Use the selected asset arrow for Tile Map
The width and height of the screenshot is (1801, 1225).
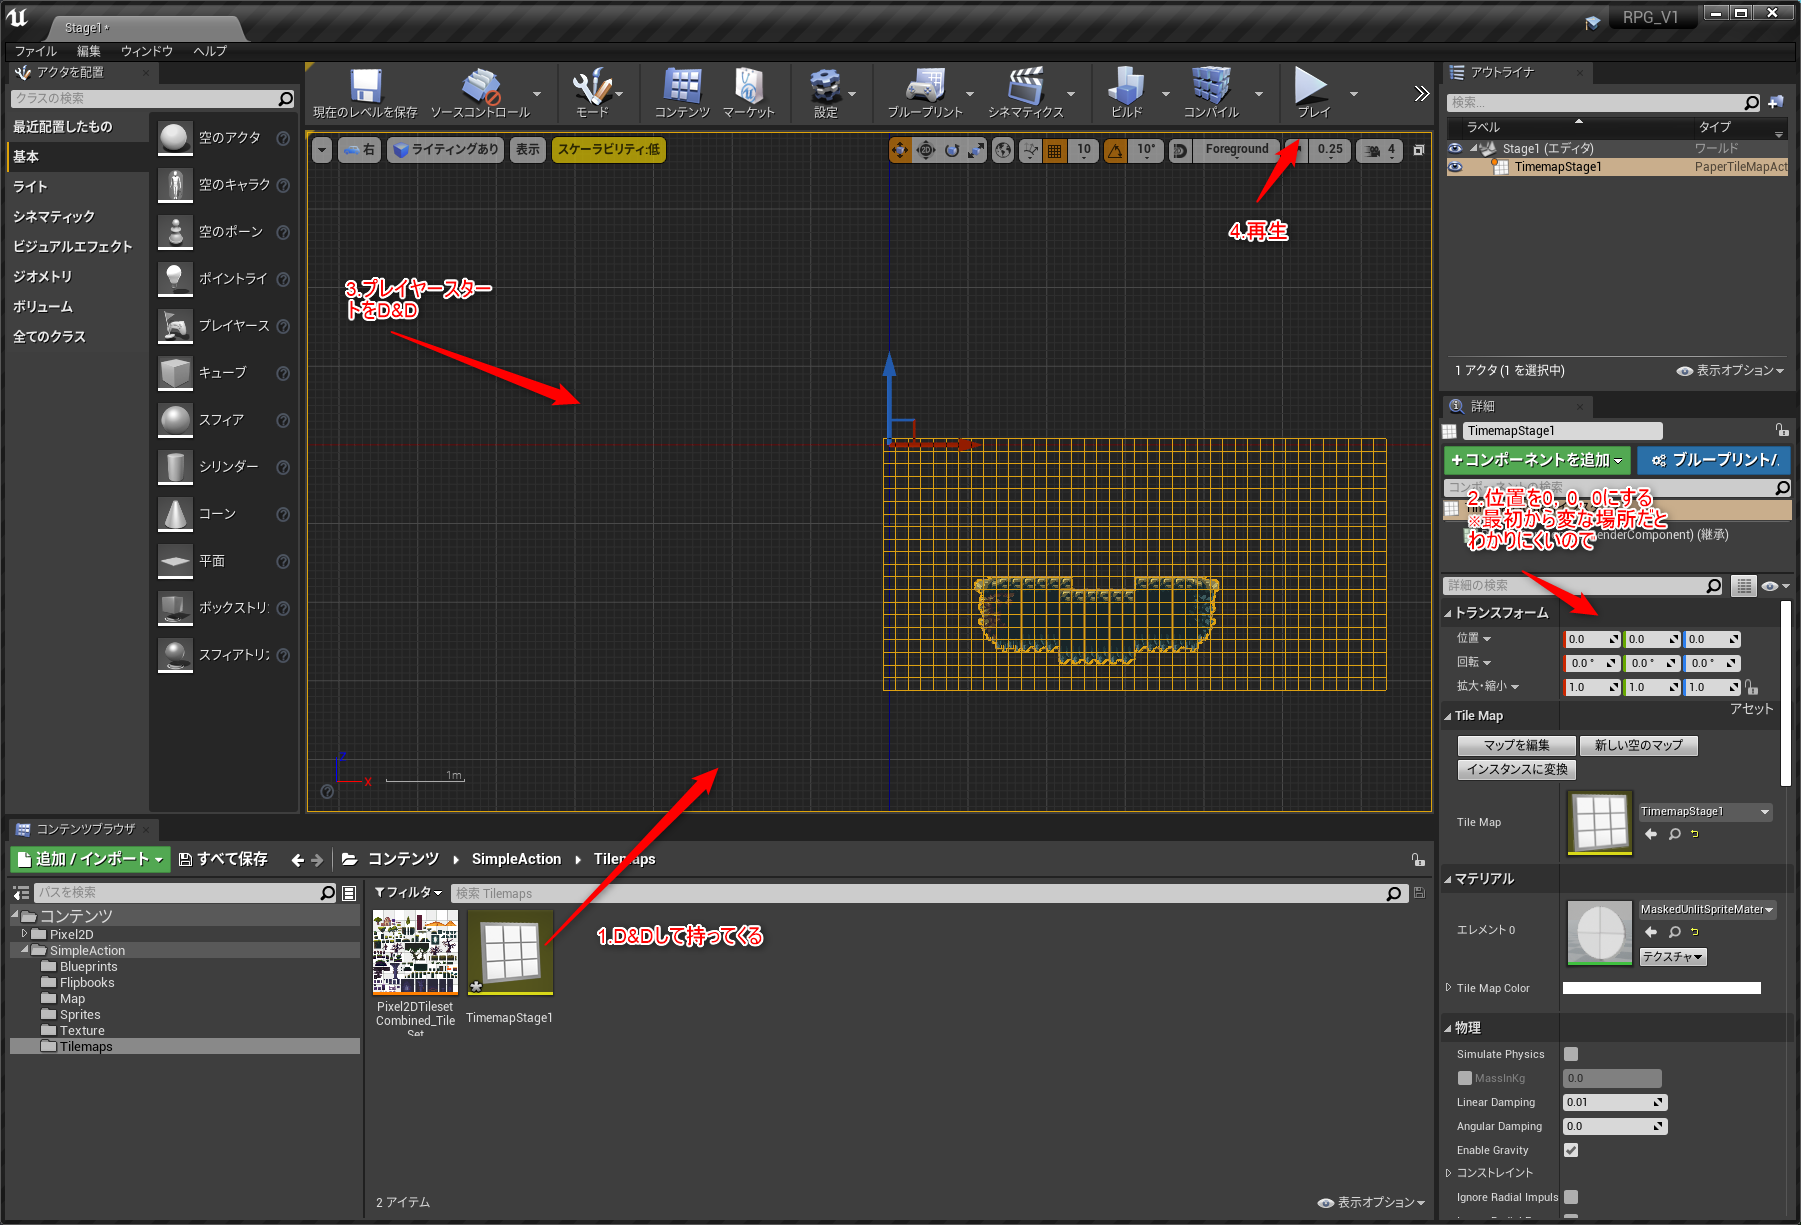(1651, 834)
